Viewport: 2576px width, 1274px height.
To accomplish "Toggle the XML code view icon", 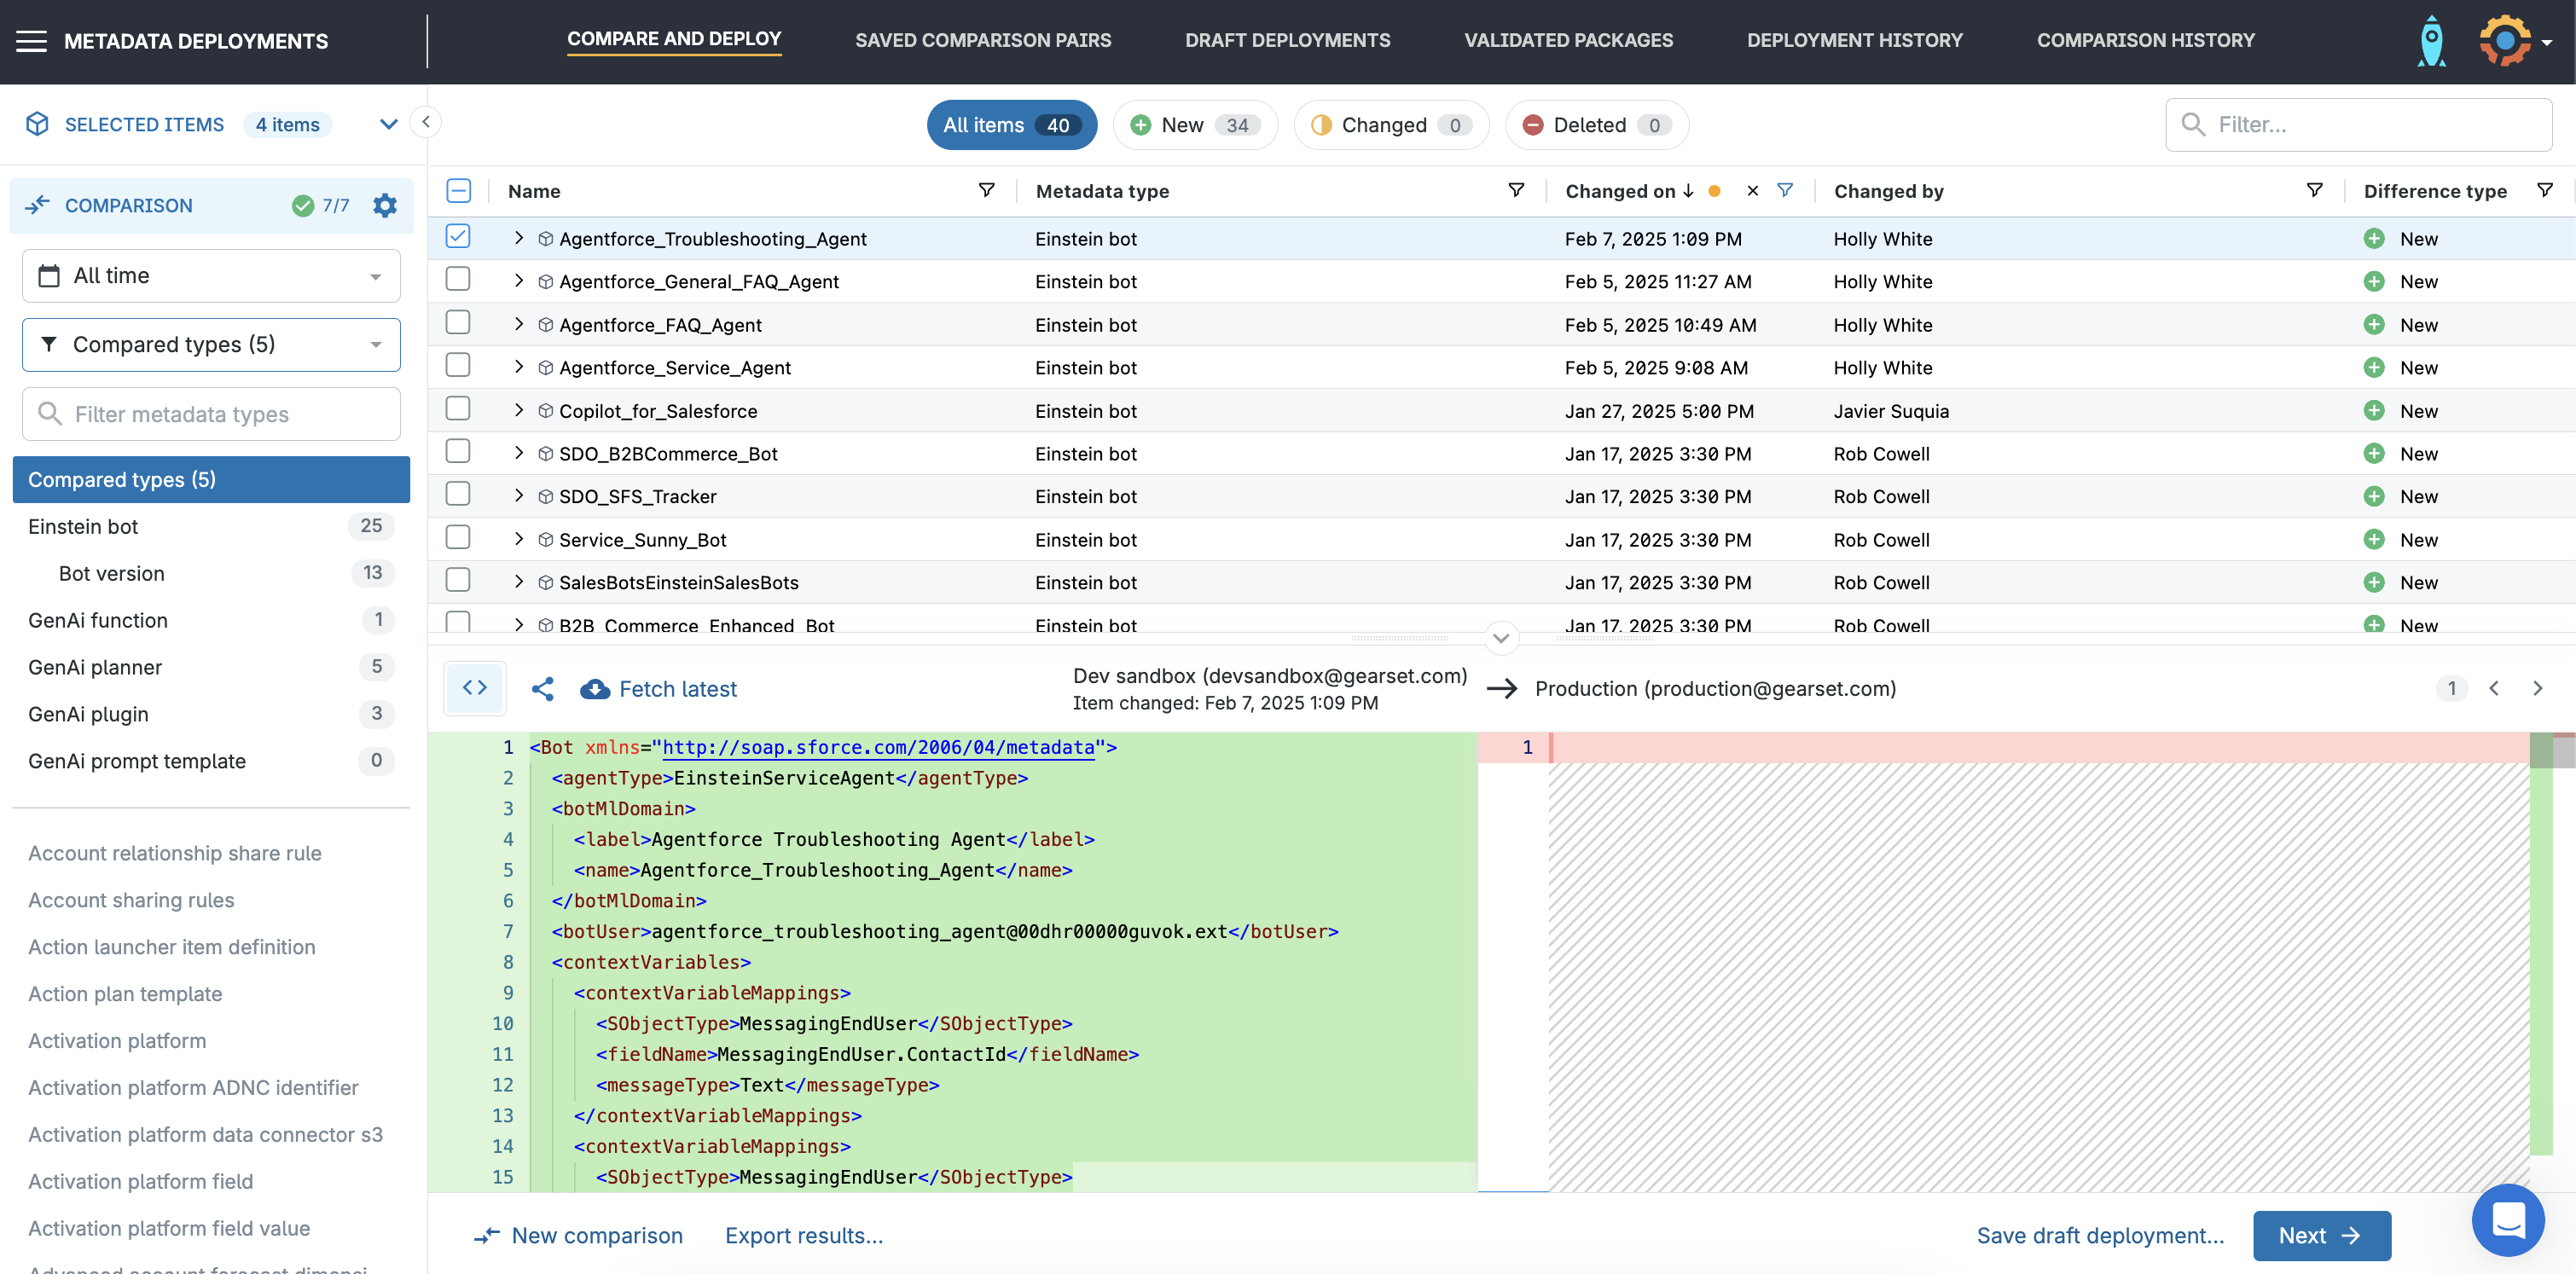I will tap(475, 688).
